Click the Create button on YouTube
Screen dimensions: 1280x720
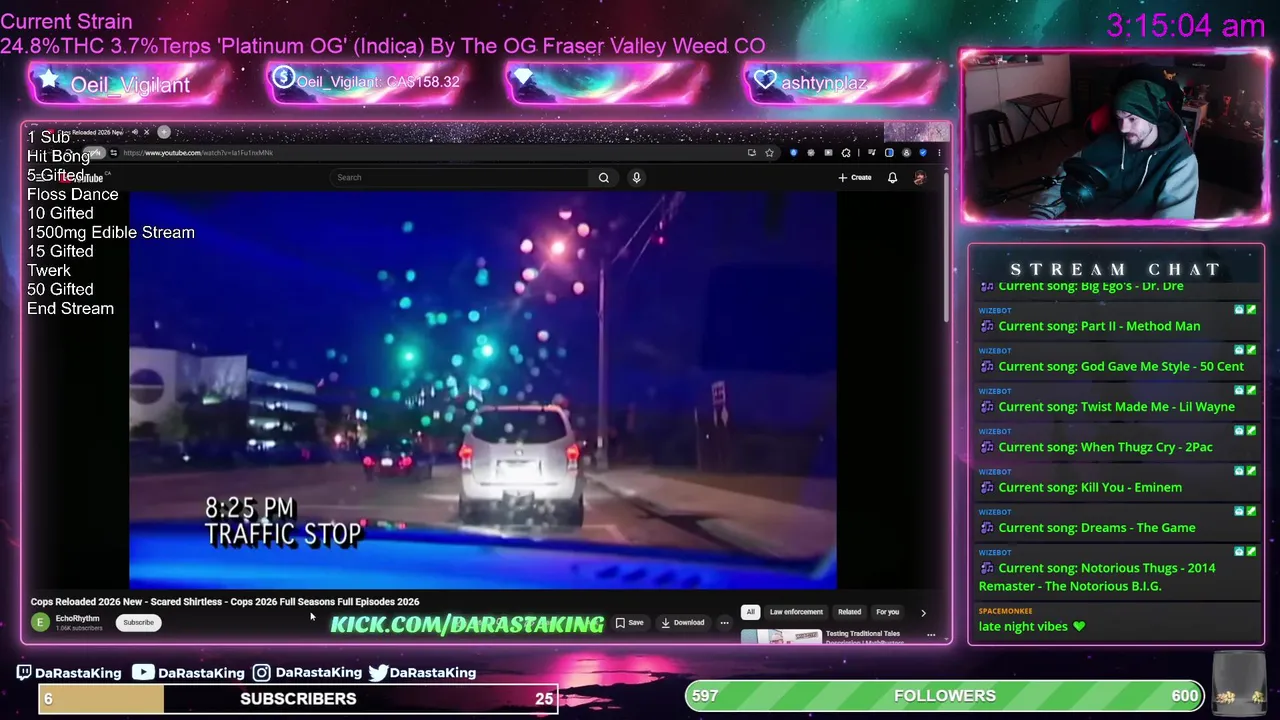click(856, 178)
